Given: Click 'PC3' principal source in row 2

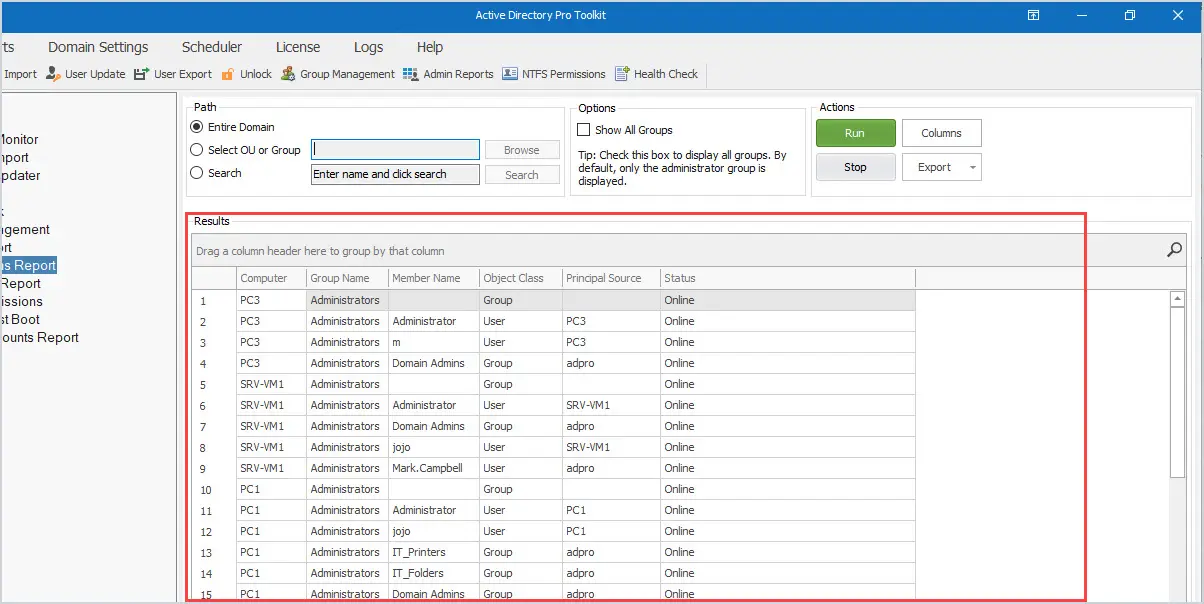Looking at the screenshot, I should click(x=610, y=321).
